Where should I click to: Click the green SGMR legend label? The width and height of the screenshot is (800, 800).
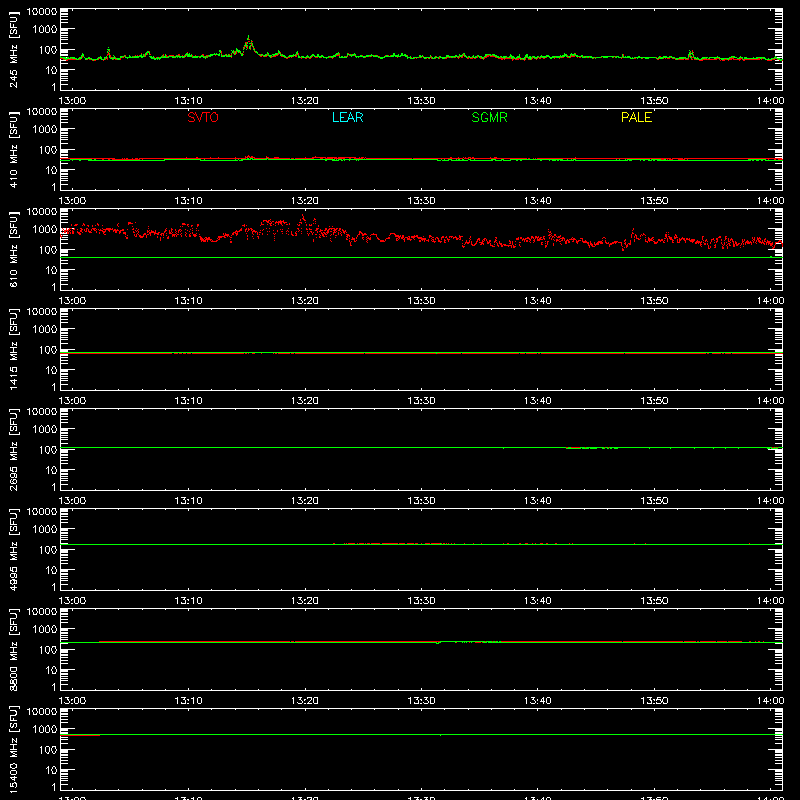[489, 117]
